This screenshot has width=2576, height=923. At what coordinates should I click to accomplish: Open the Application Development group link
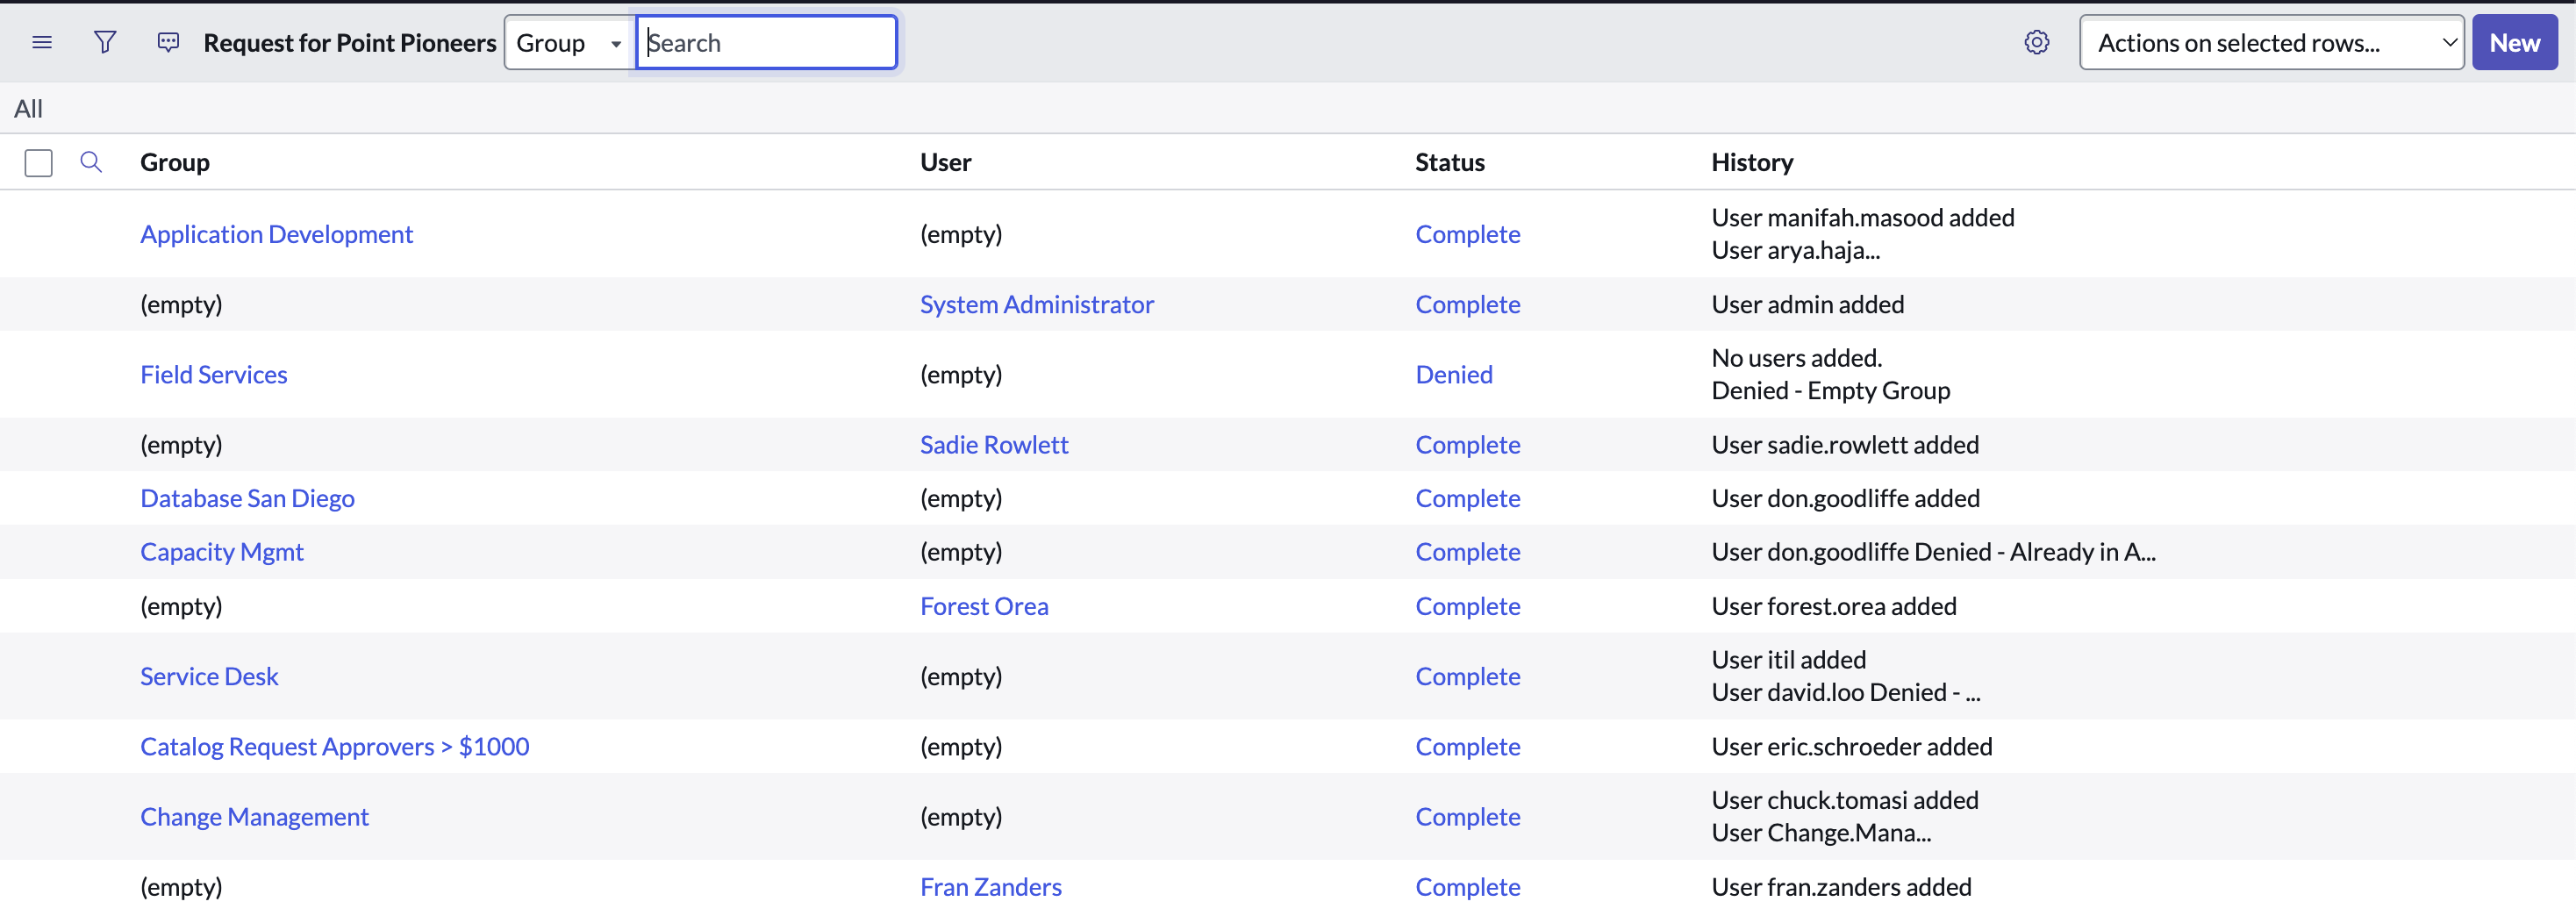coord(276,234)
